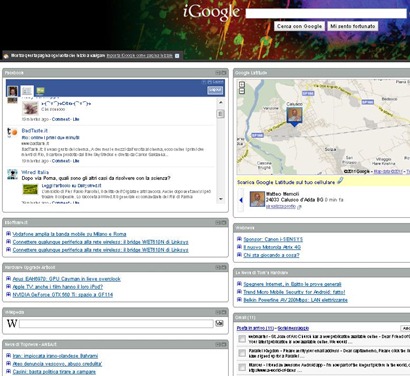
Task: Focus the Wikipedia search input field
Action: point(116,323)
